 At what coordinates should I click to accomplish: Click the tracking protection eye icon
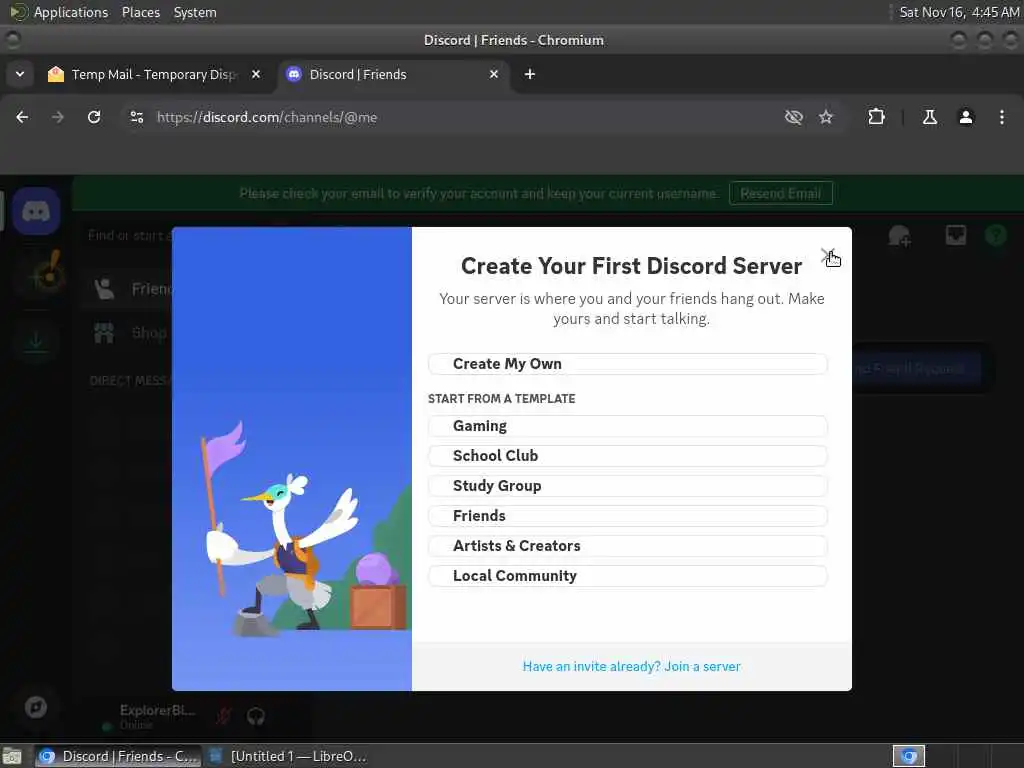pyautogui.click(x=793, y=118)
